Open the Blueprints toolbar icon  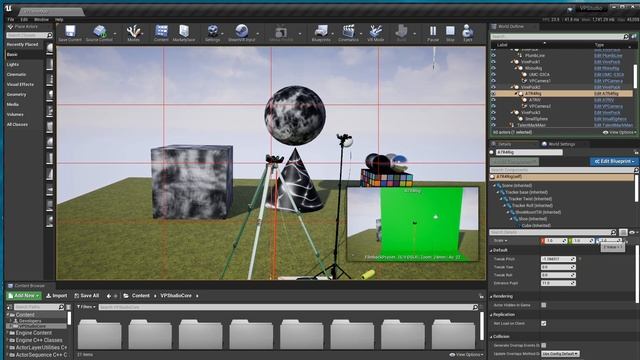pyautogui.click(x=321, y=31)
